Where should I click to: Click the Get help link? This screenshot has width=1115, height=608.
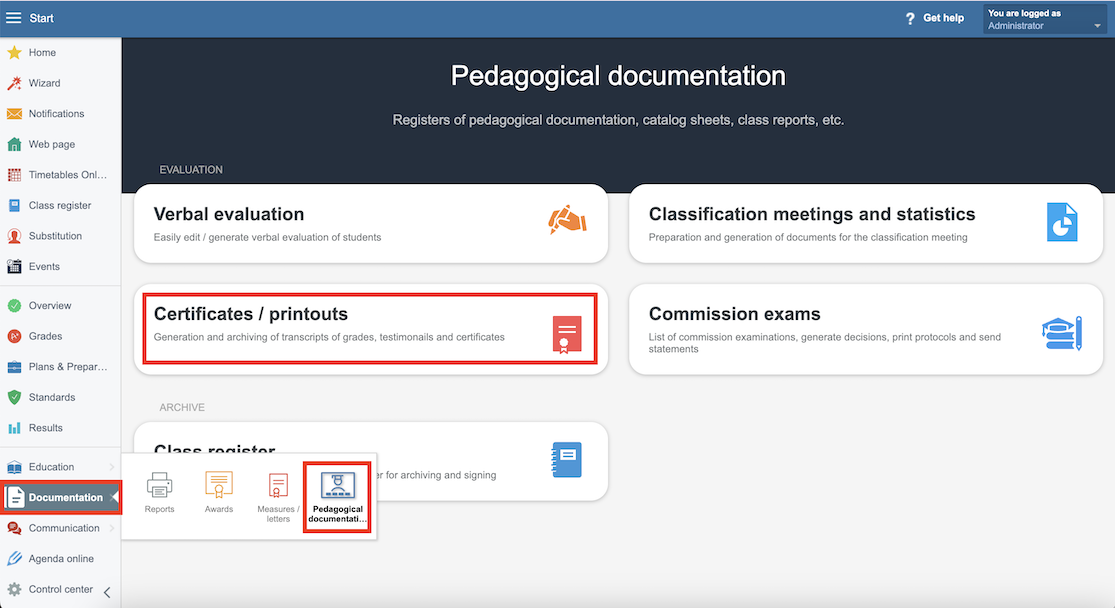point(935,18)
